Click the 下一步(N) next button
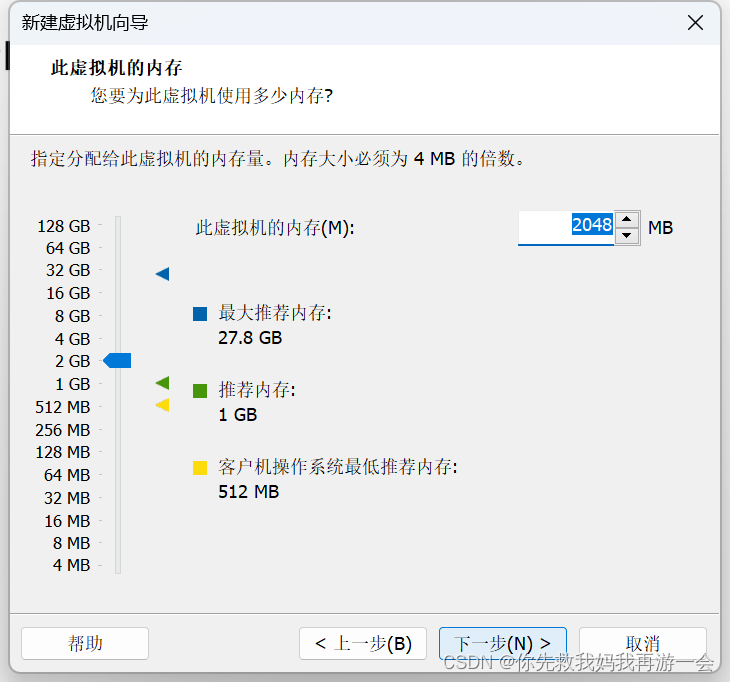The image size is (730, 682). point(503,643)
